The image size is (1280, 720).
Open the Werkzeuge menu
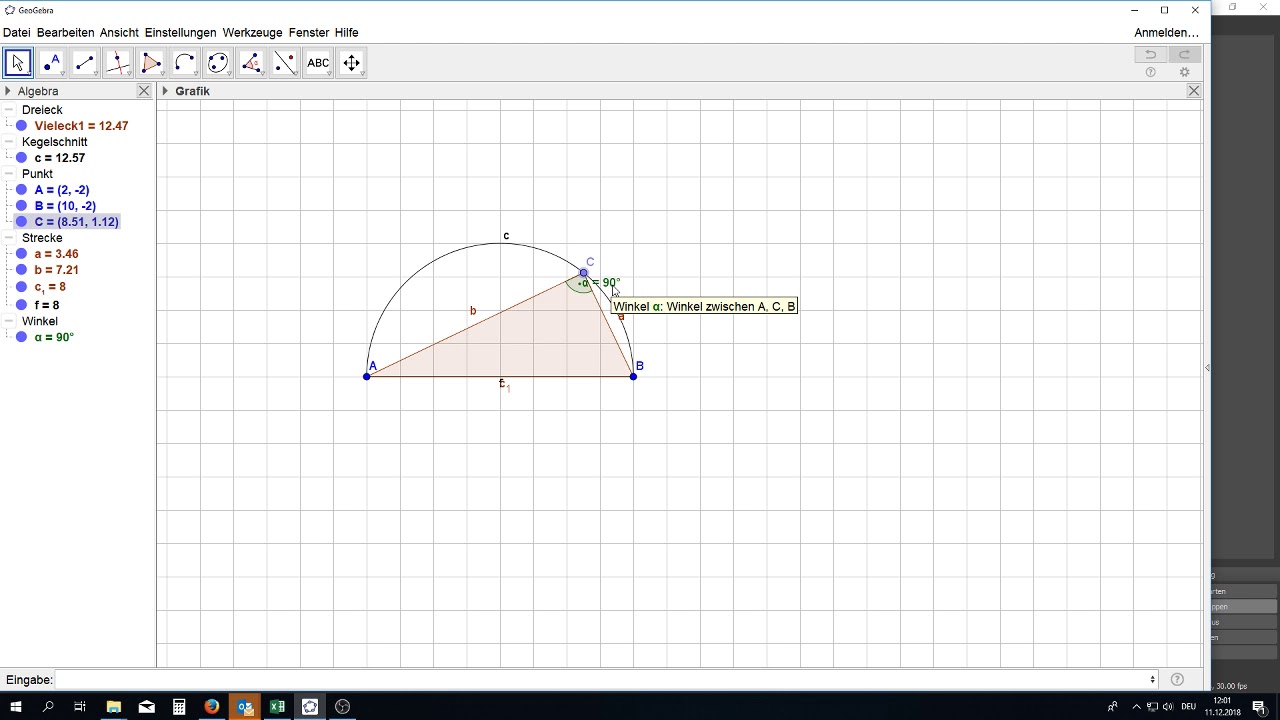253,33
